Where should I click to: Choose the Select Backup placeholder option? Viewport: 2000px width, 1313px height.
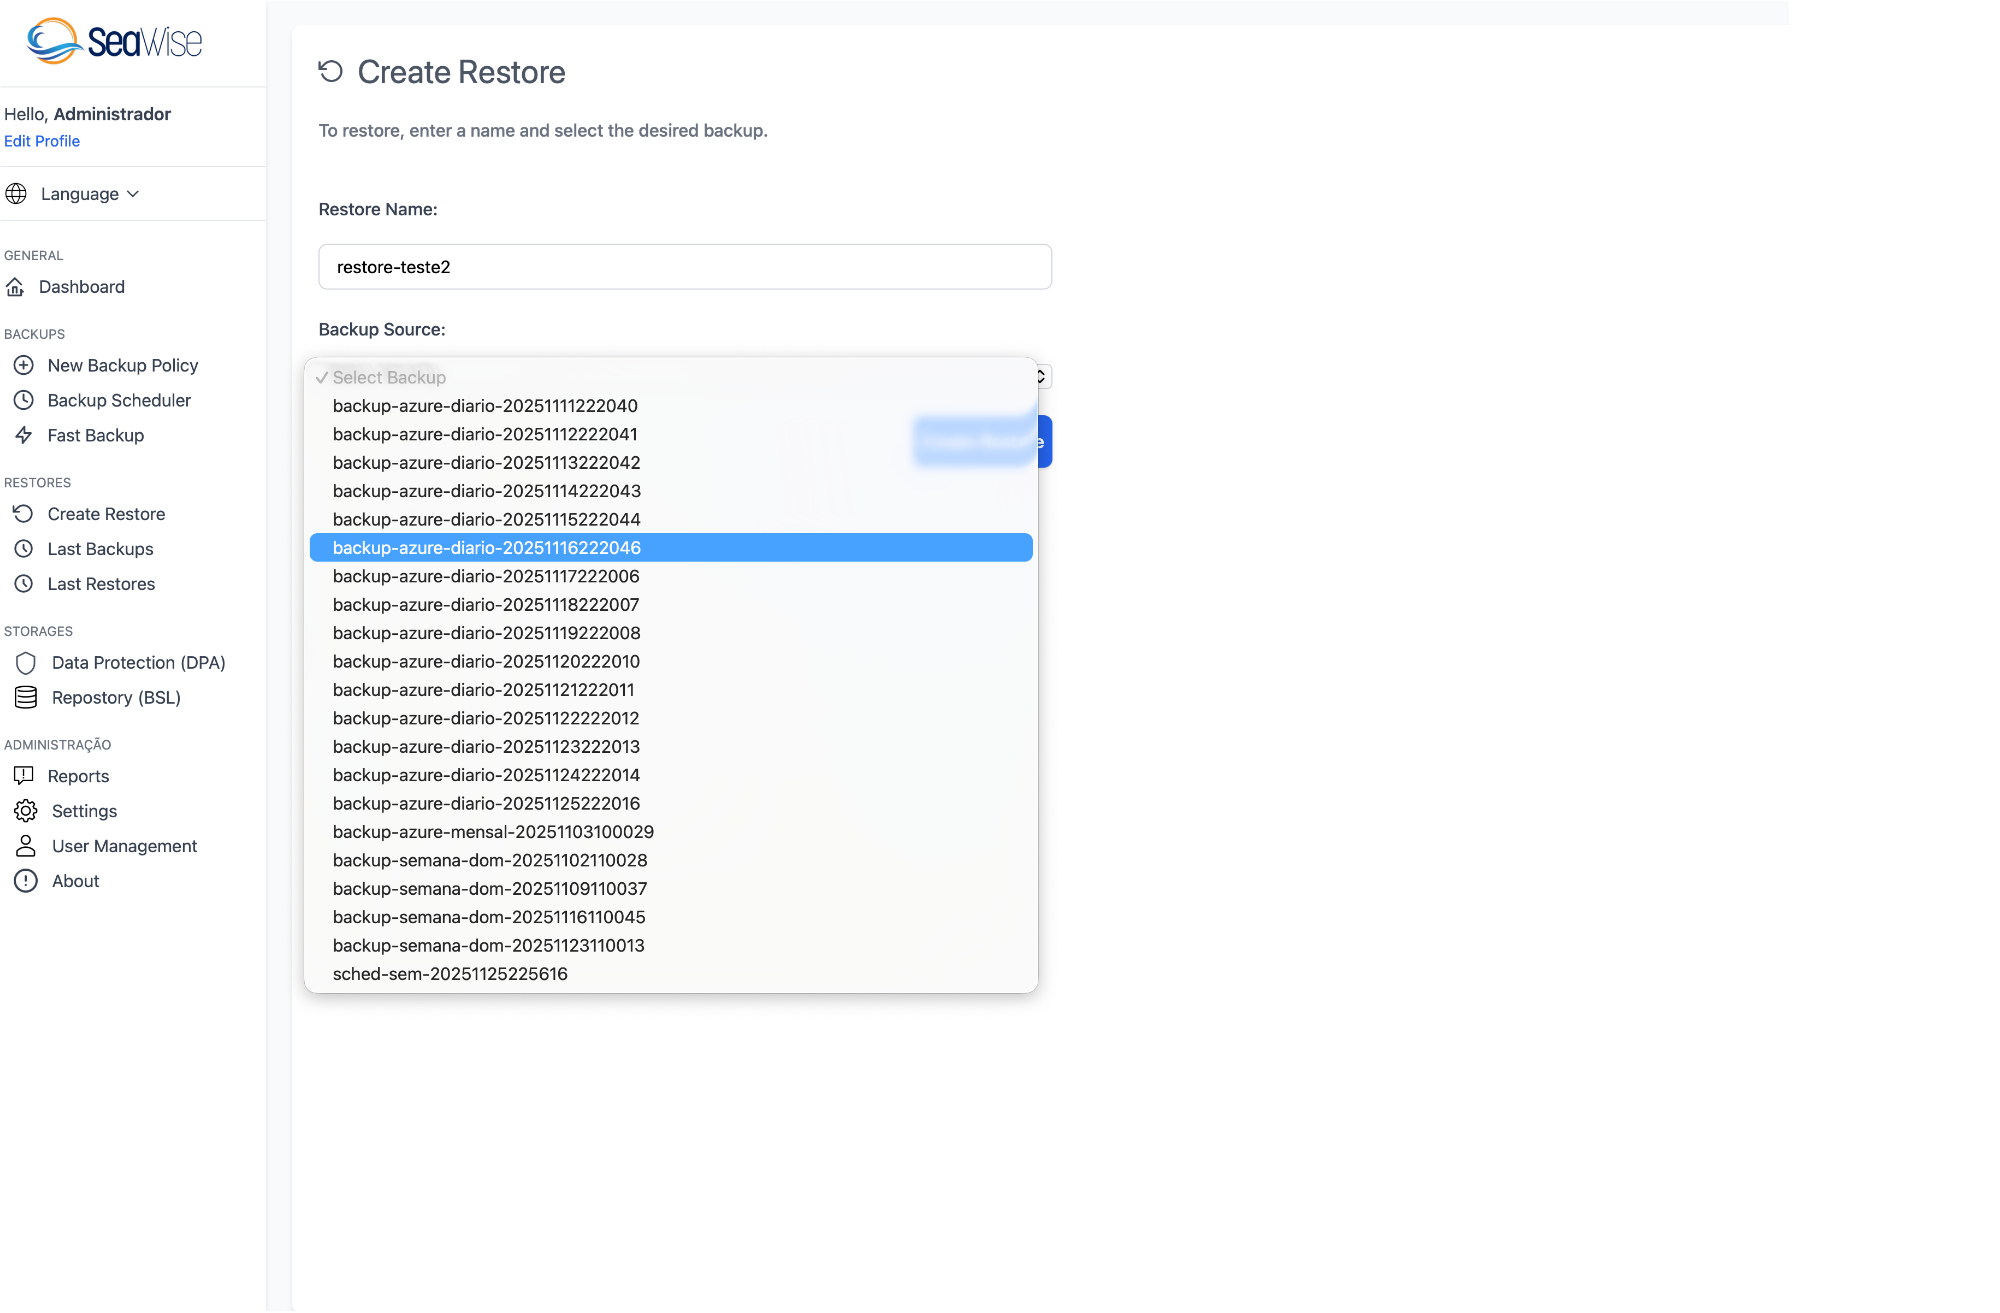[x=389, y=377]
